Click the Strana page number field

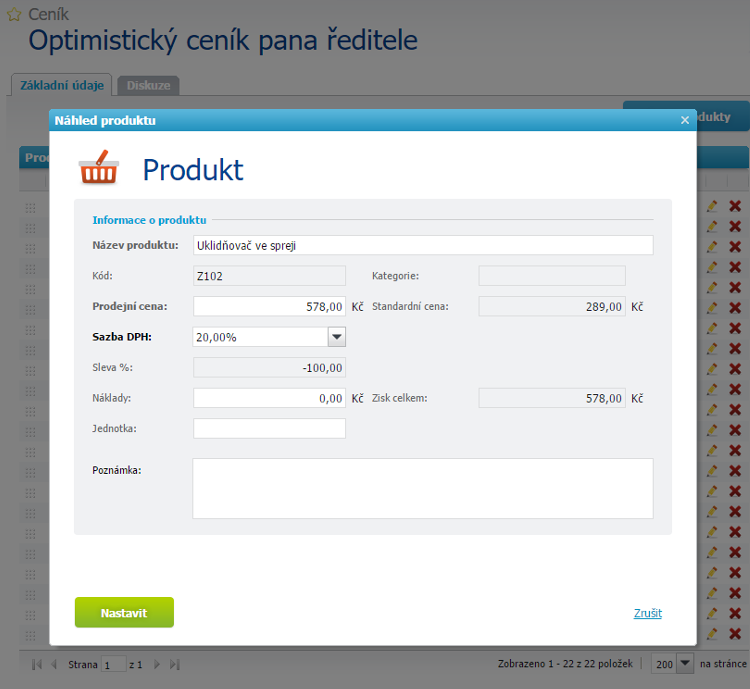(x=113, y=665)
